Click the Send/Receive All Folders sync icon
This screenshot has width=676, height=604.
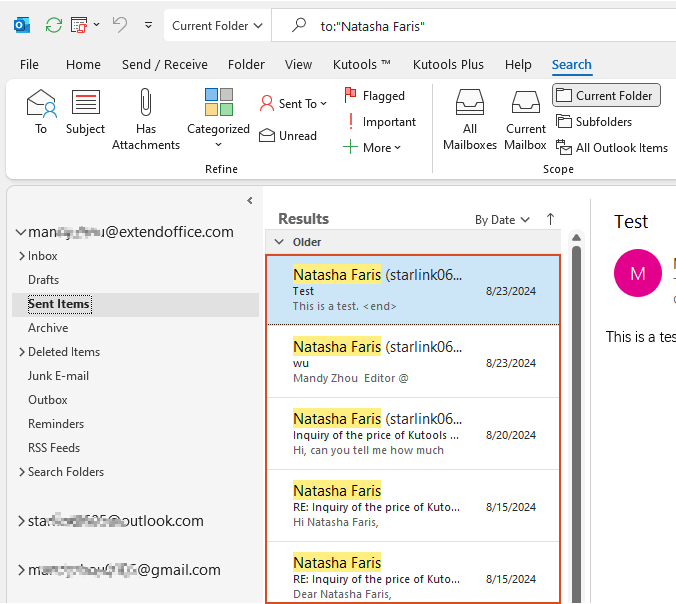(x=53, y=25)
